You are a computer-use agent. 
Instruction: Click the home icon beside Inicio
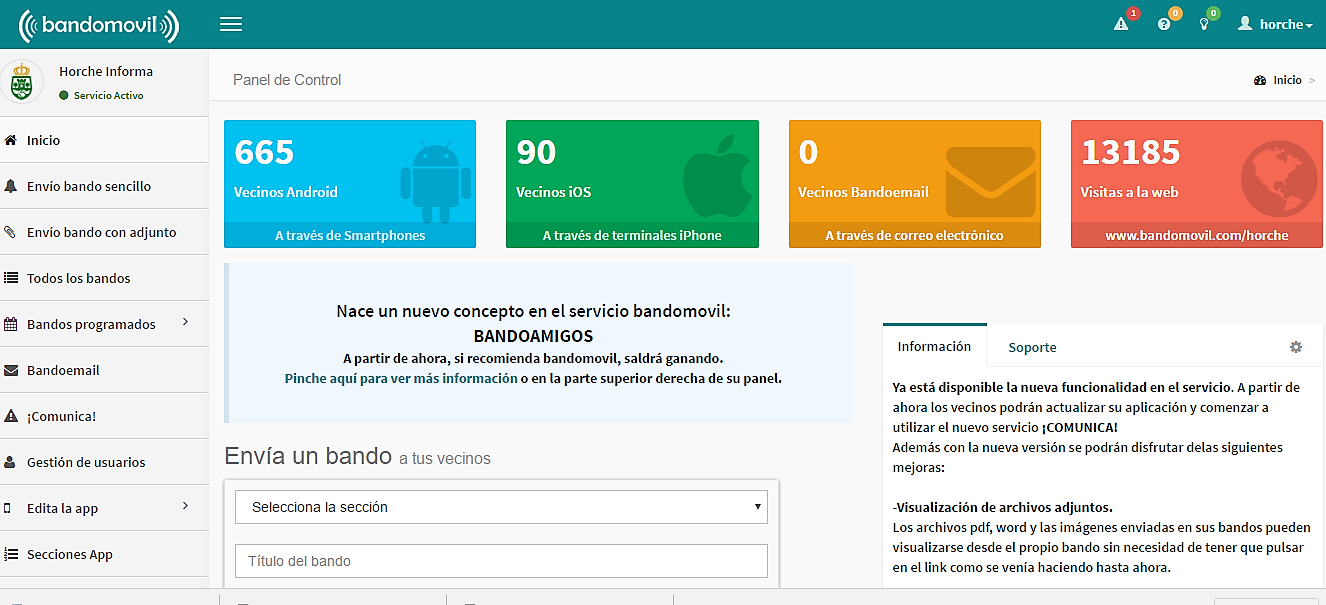click(11, 140)
